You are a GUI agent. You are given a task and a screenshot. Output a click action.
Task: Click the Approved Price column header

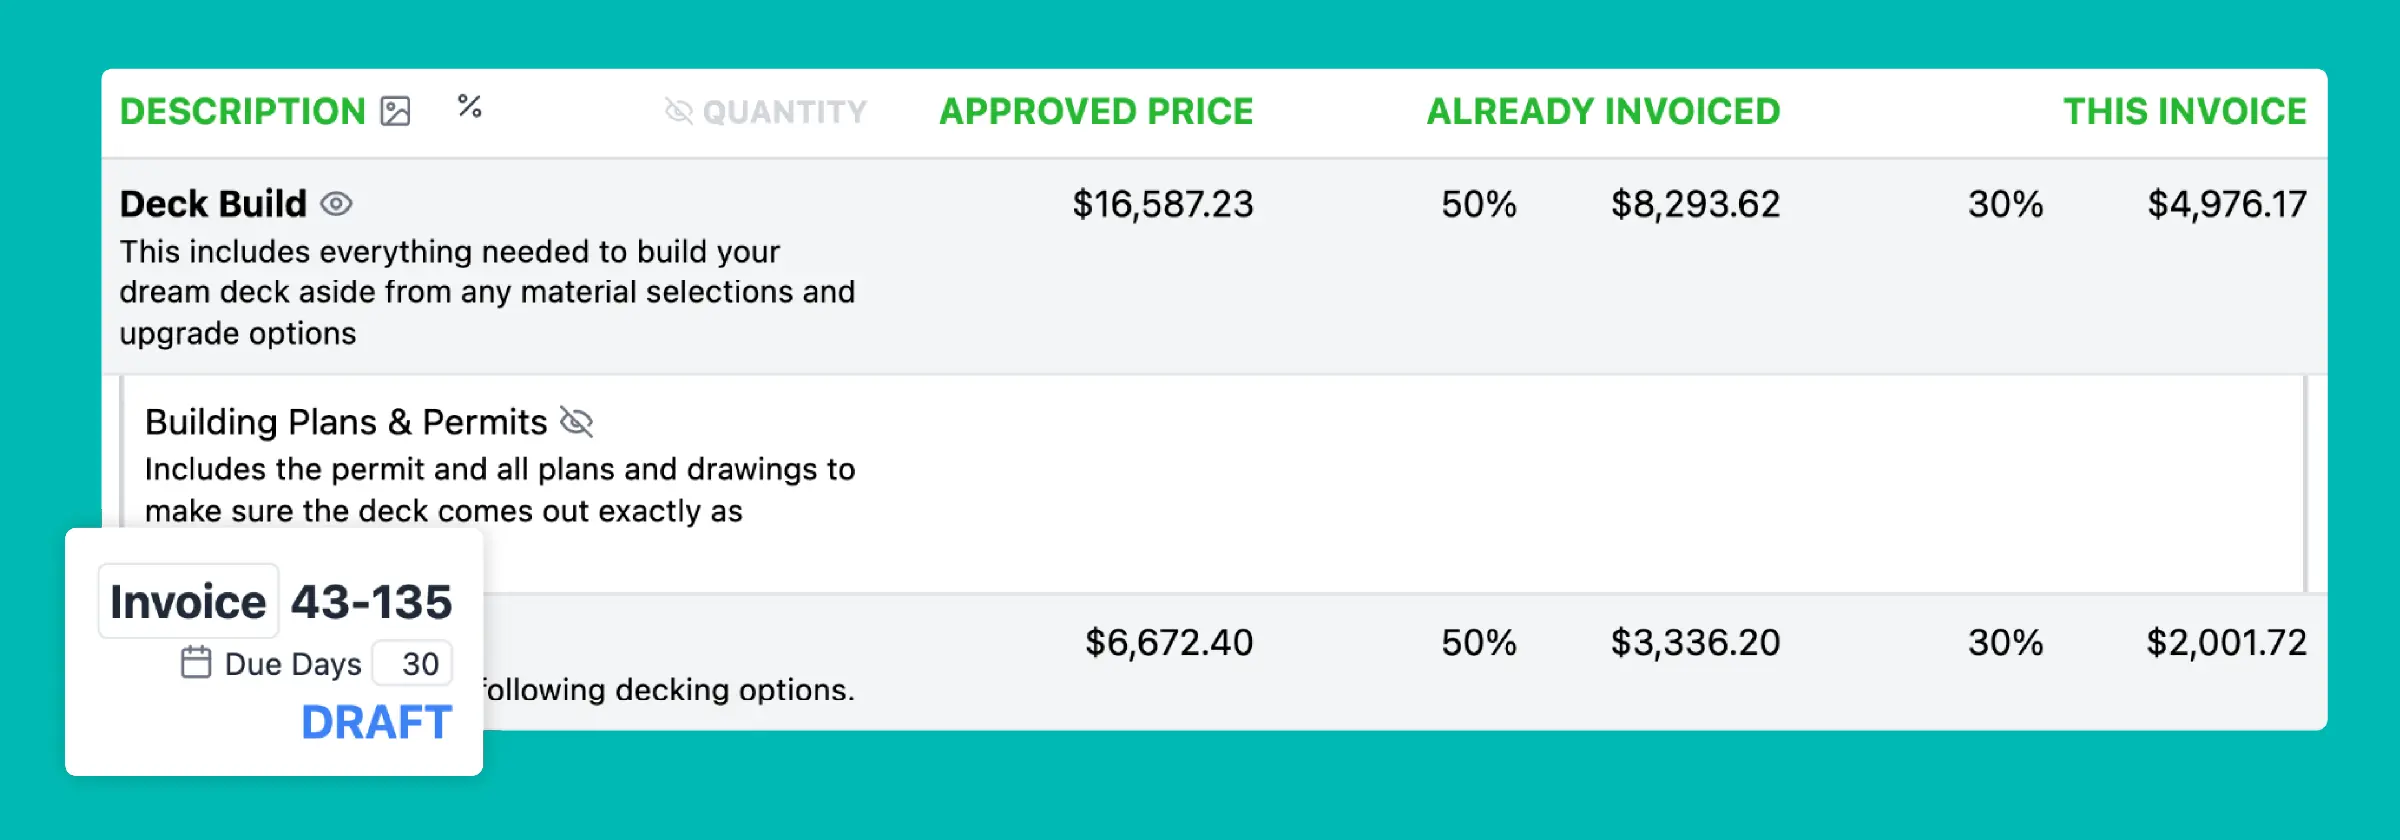click(x=1095, y=111)
